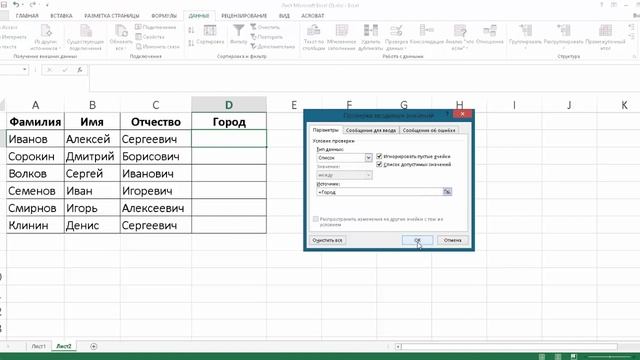Open the ГЛАВНАЯ ribbon tab
The width and height of the screenshot is (640, 360).
(27, 16)
